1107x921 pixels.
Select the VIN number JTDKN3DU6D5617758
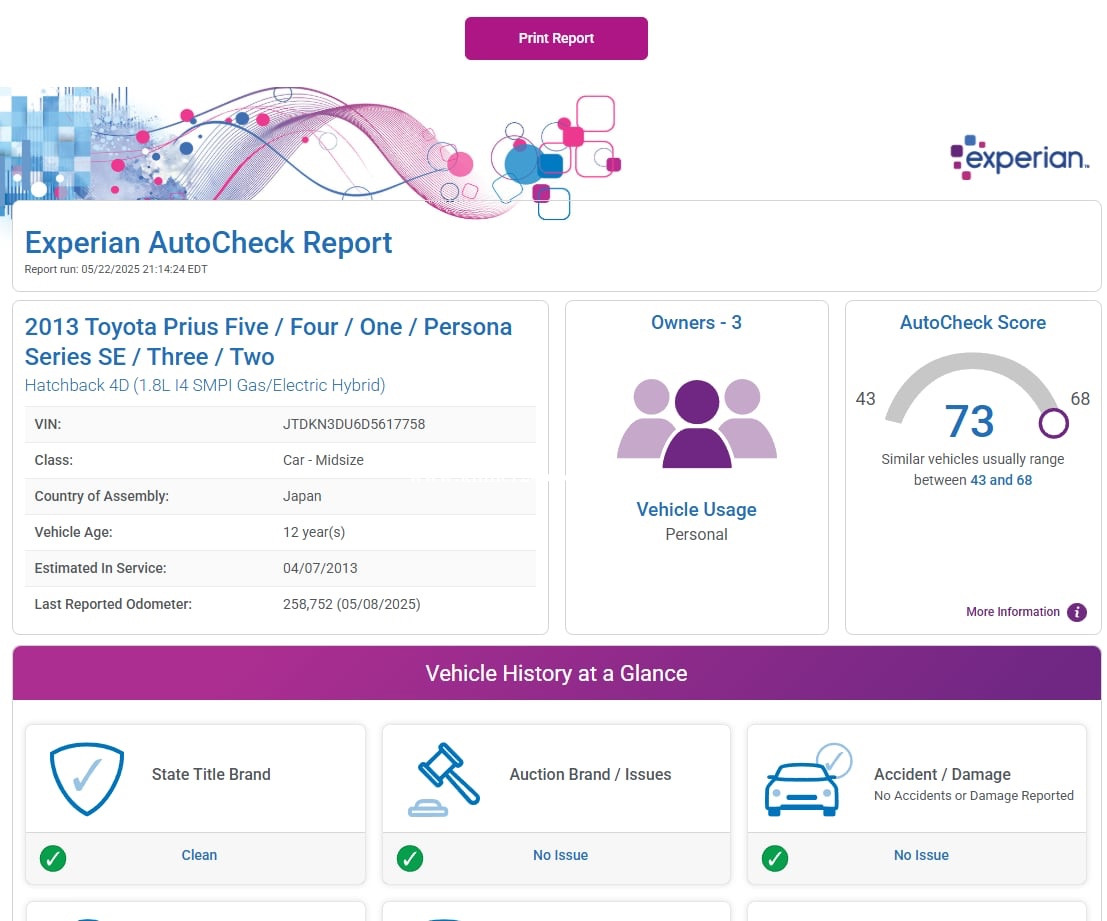pos(354,424)
